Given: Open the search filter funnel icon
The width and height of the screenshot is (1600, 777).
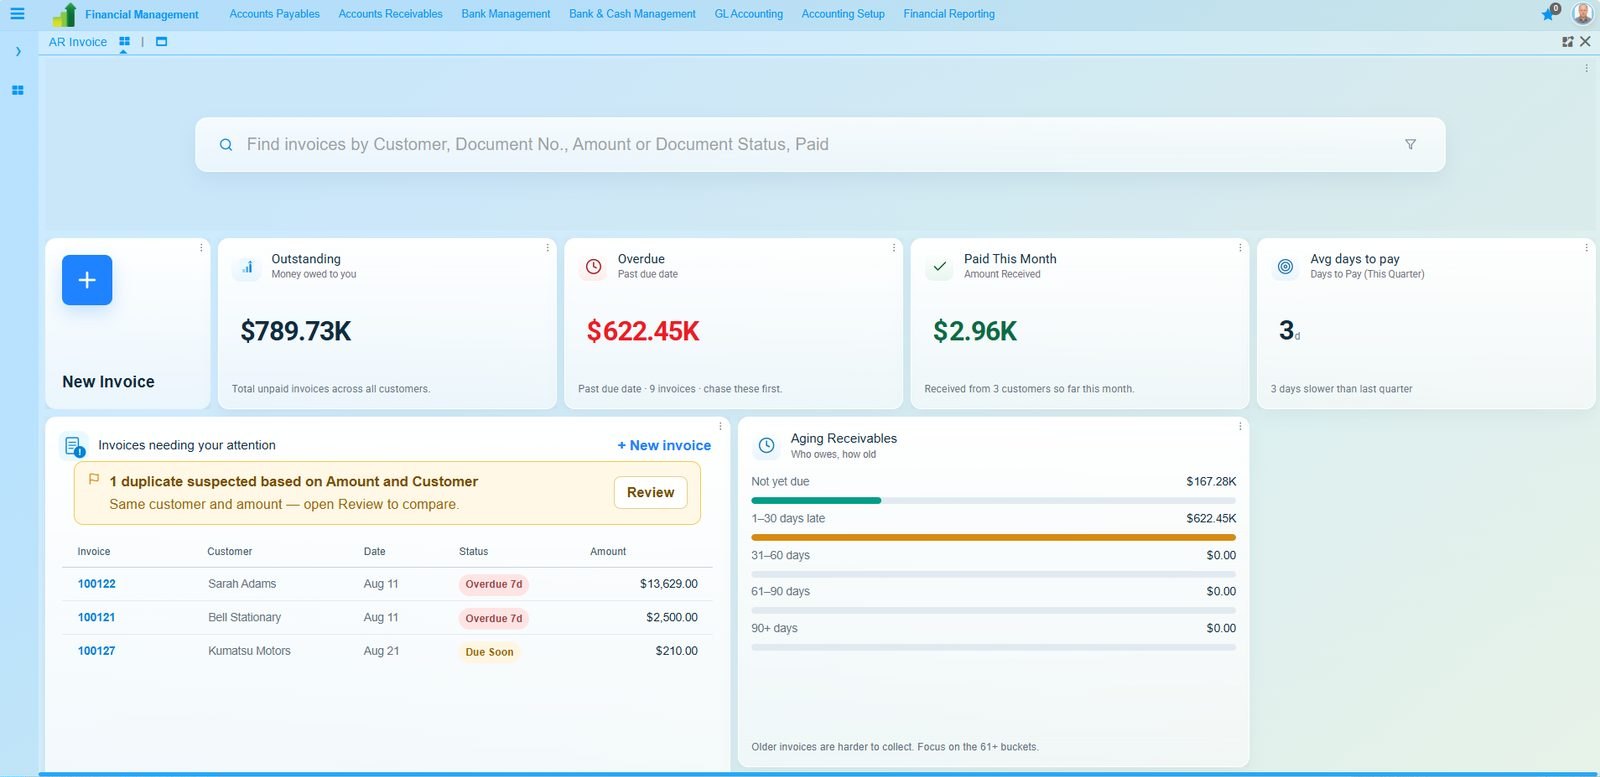Looking at the screenshot, I should pyautogui.click(x=1410, y=145).
